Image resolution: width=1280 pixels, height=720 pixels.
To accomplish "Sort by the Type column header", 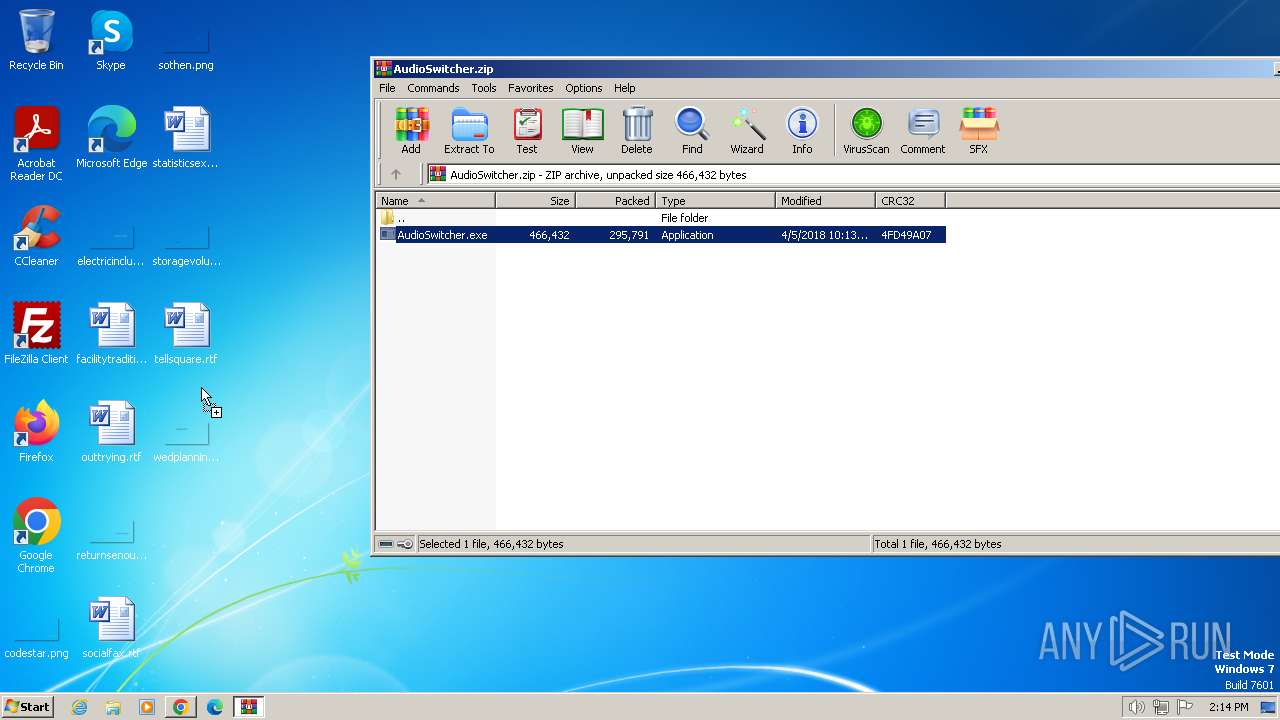I will coord(716,201).
